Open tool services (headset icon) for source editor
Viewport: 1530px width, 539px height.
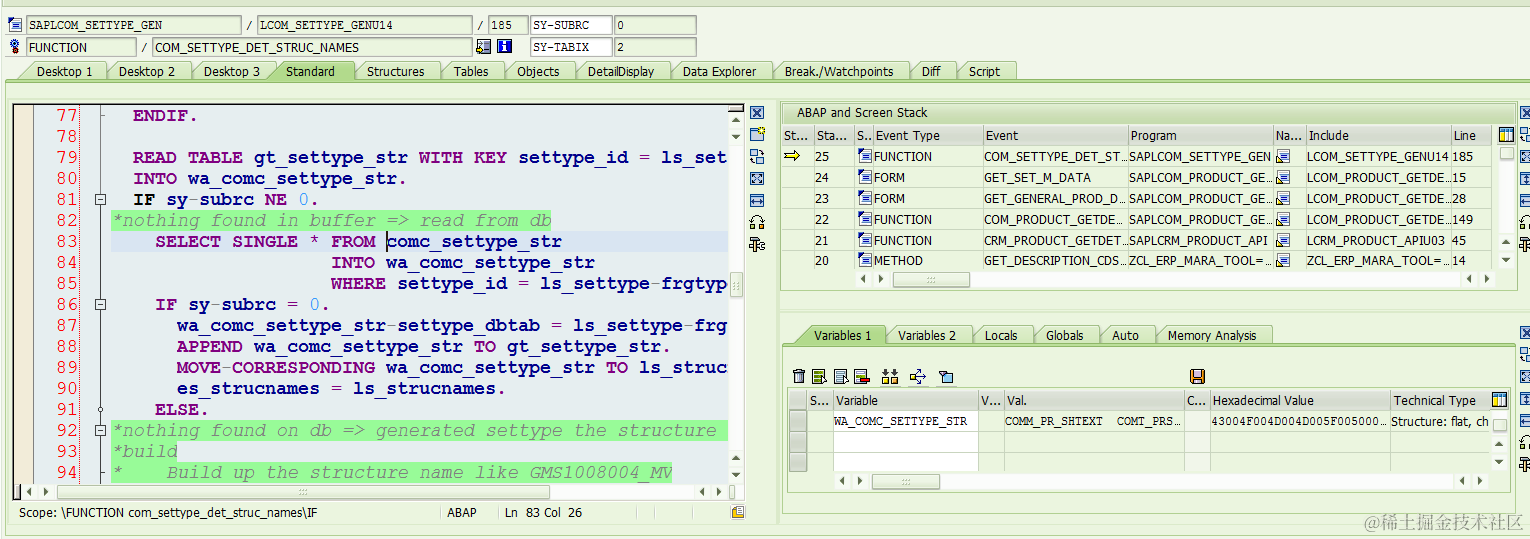point(757,222)
